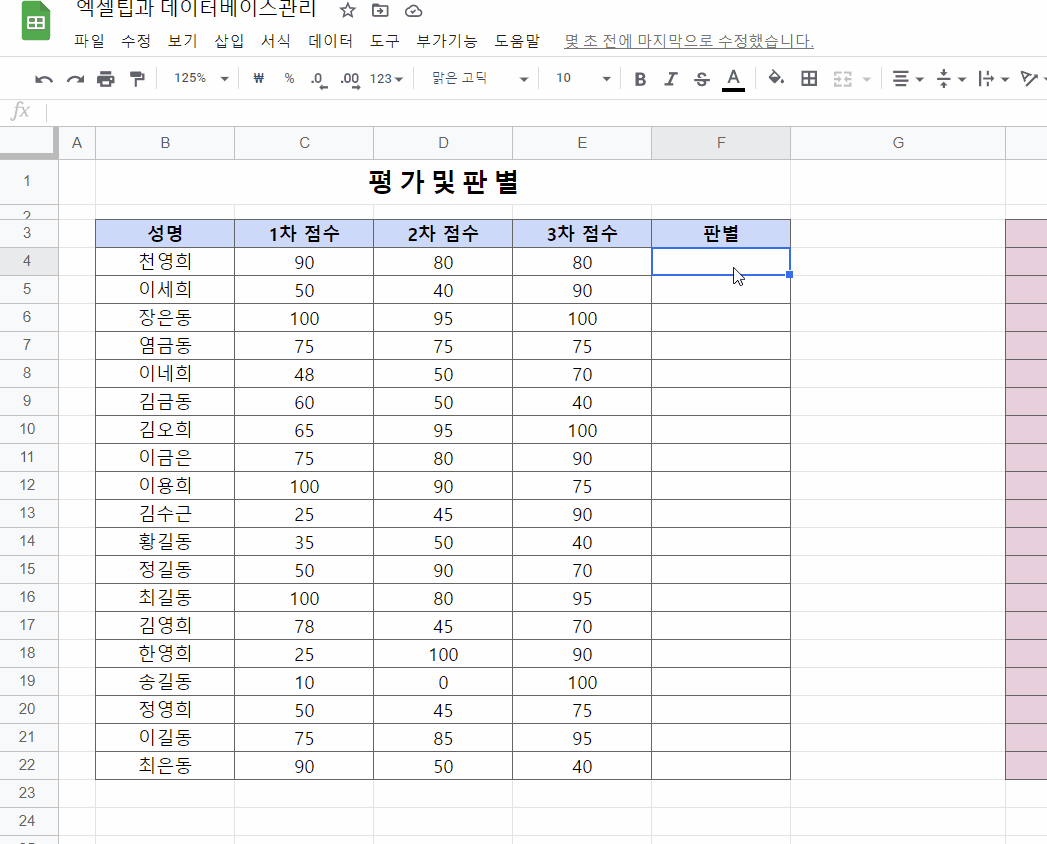Toggle Strikethrough formatting
The height and width of the screenshot is (844, 1047).
click(701, 79)
